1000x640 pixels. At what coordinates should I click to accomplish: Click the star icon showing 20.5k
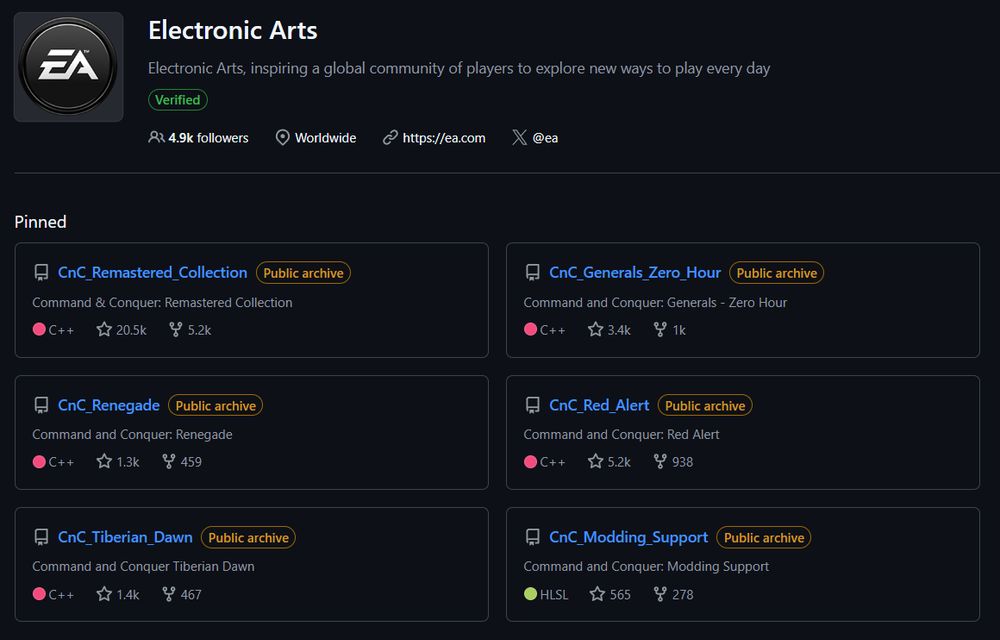104,330
